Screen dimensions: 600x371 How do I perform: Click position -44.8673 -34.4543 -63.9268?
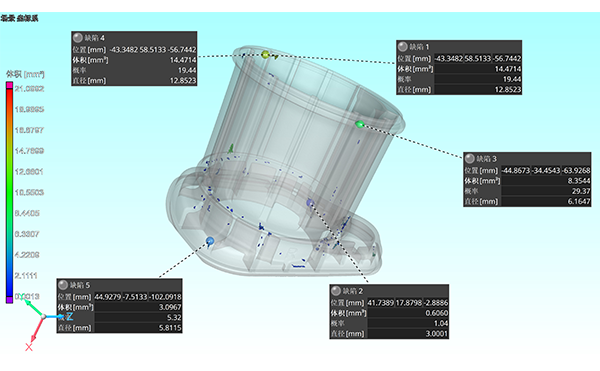point(546,170)
